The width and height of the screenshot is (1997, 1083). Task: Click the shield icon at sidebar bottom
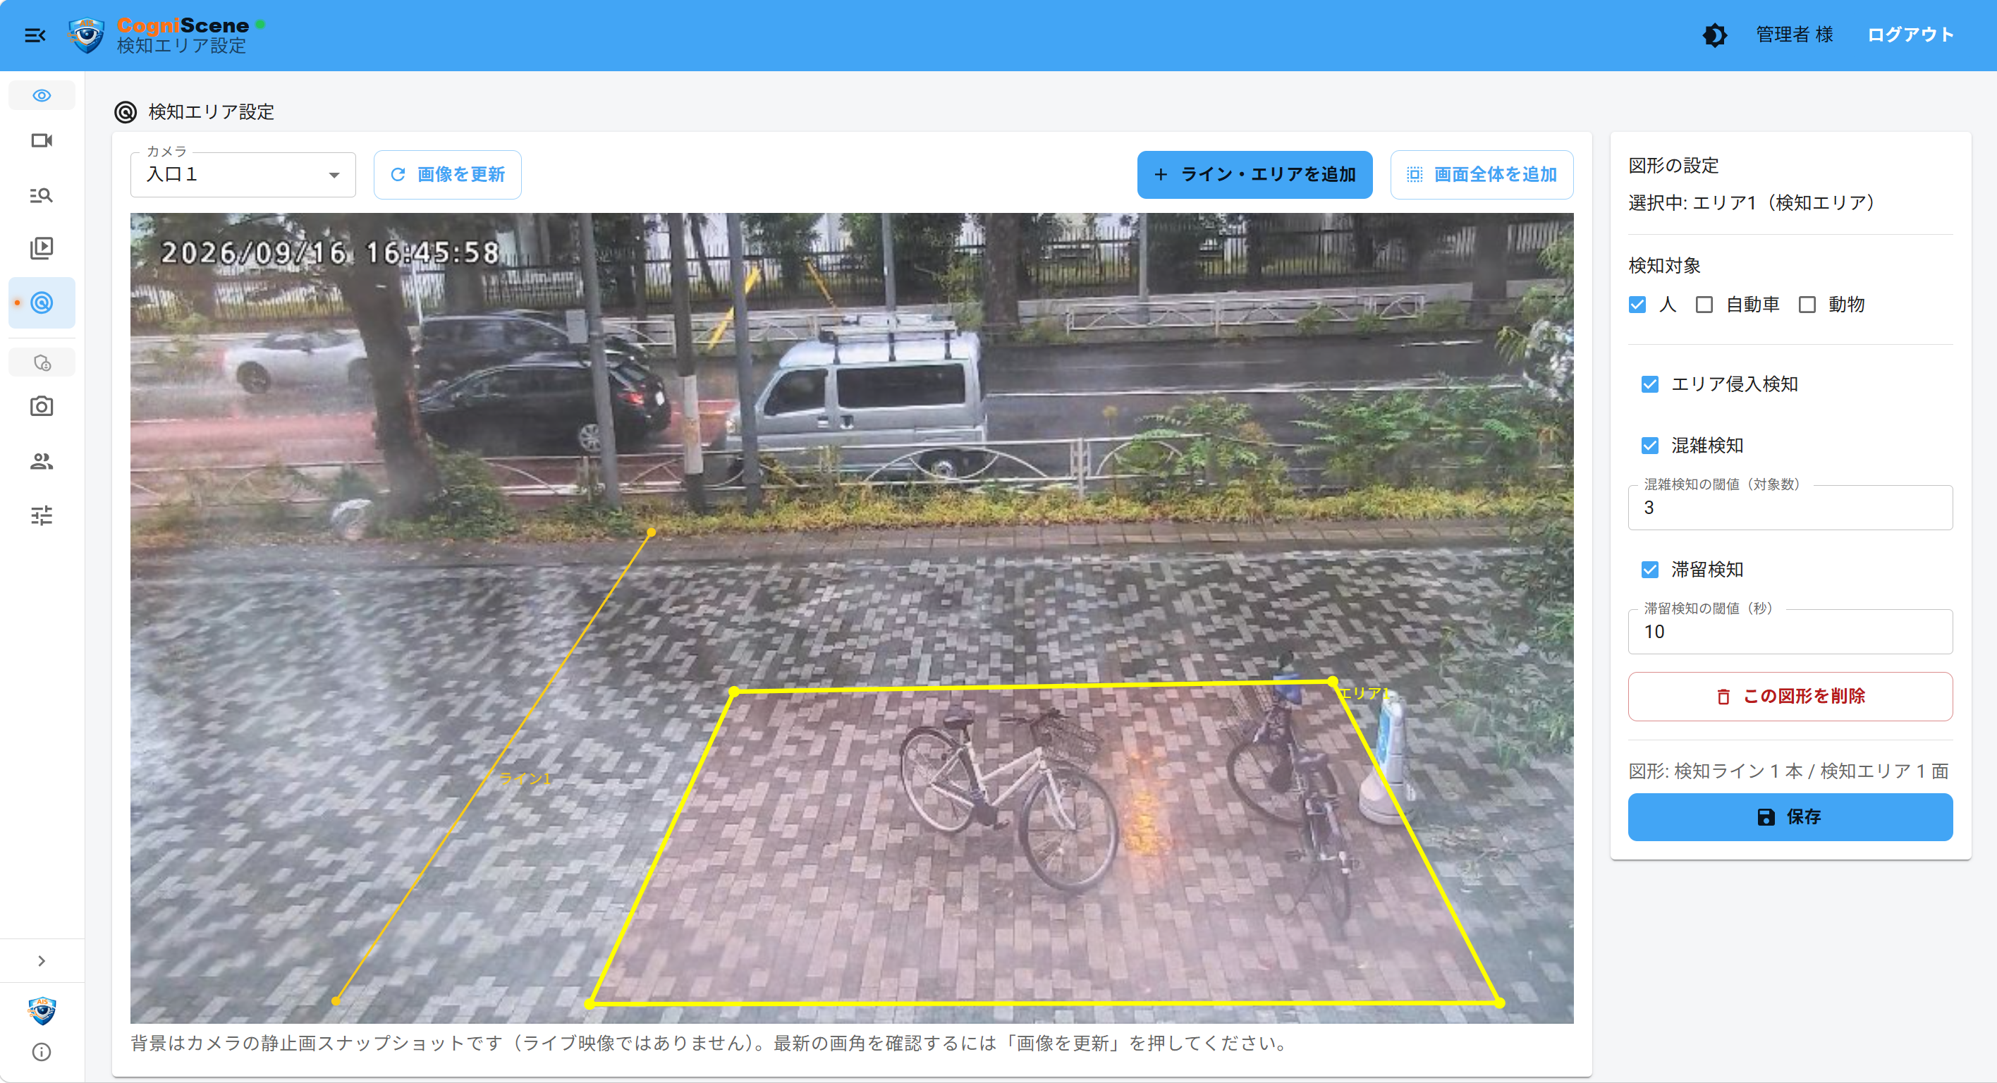[x=41, y=1011]
